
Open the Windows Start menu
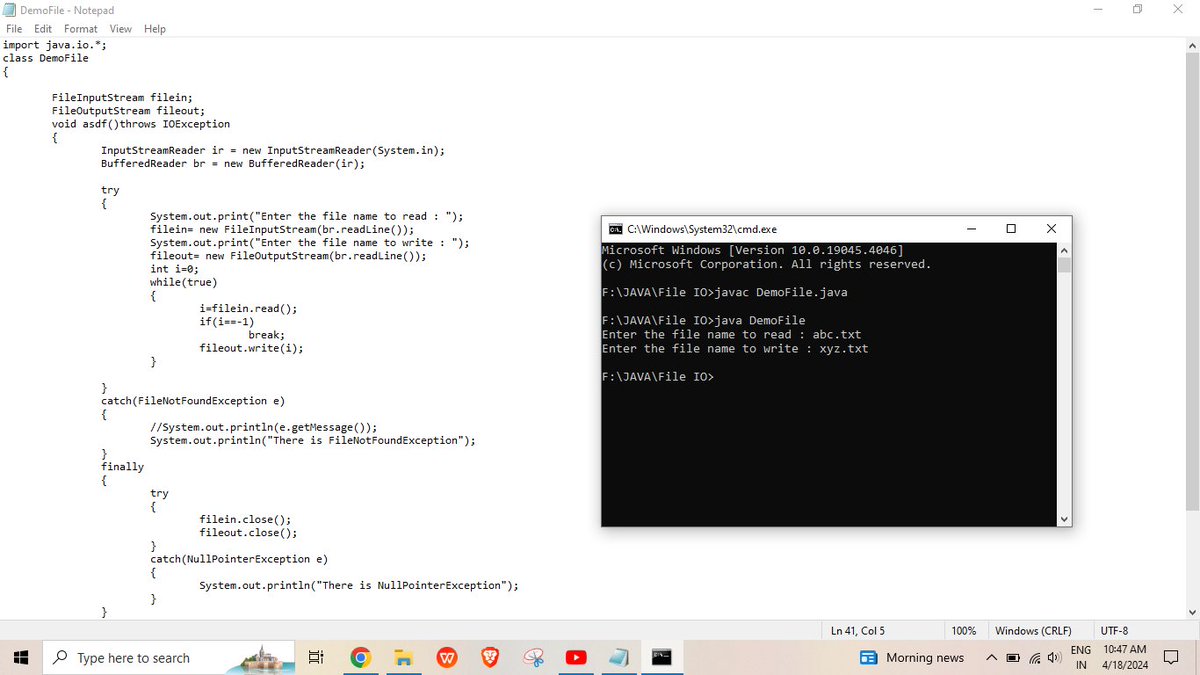19,657
